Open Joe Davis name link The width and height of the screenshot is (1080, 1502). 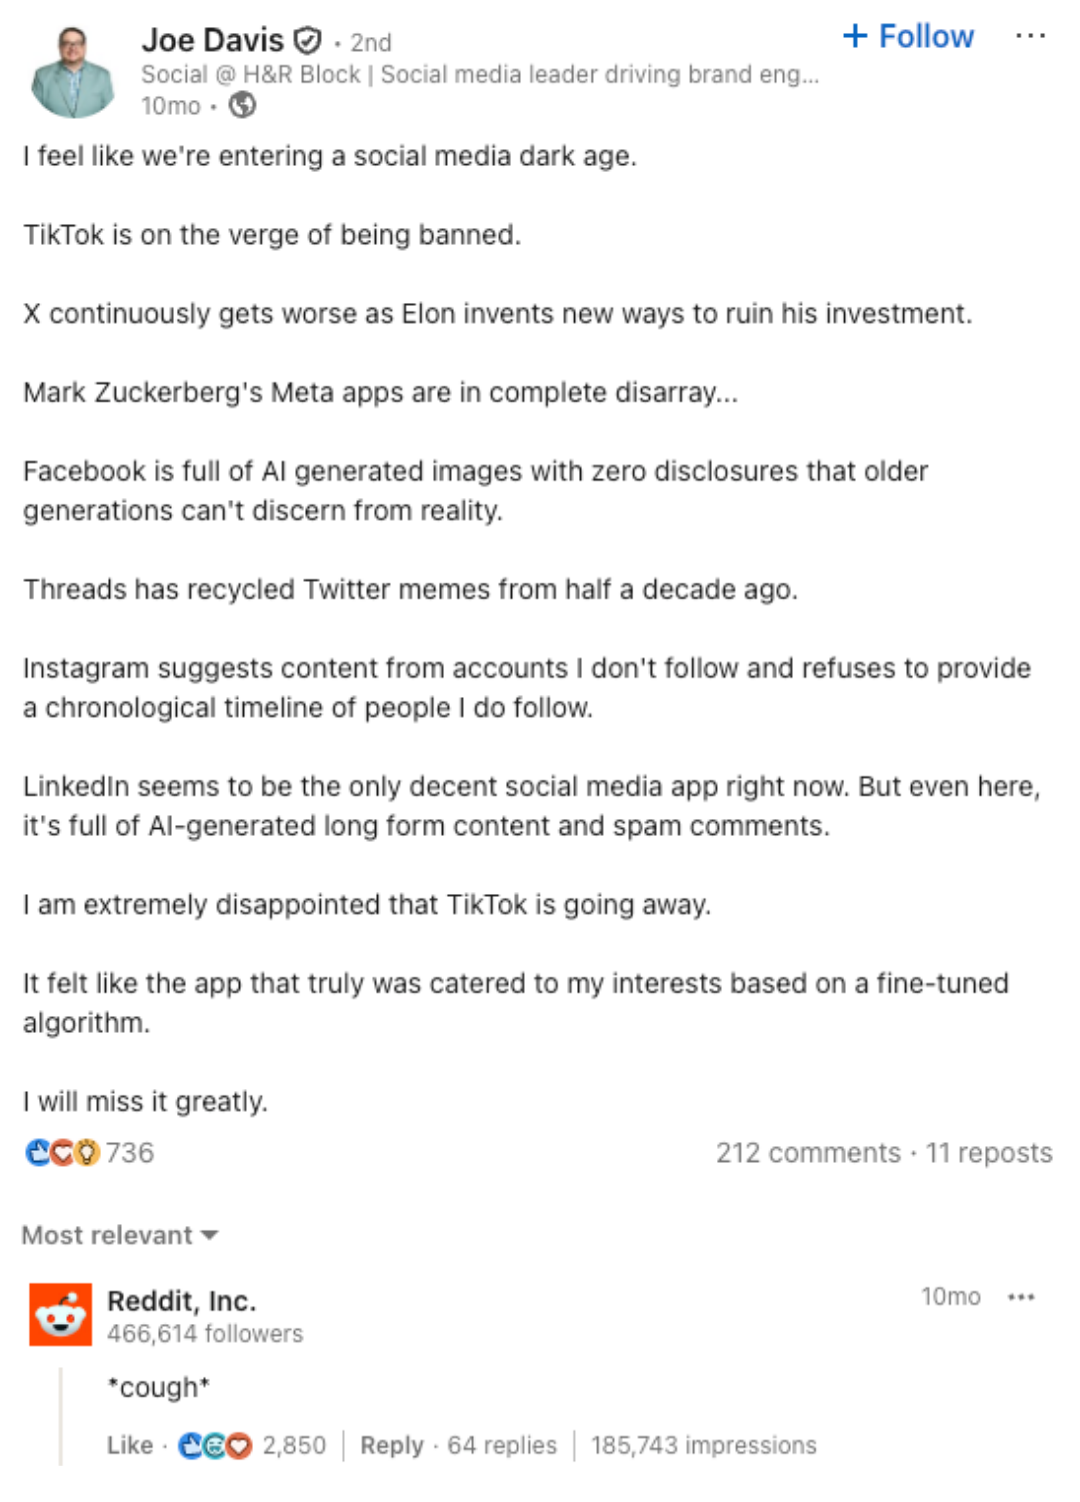(x=213, y=40)
